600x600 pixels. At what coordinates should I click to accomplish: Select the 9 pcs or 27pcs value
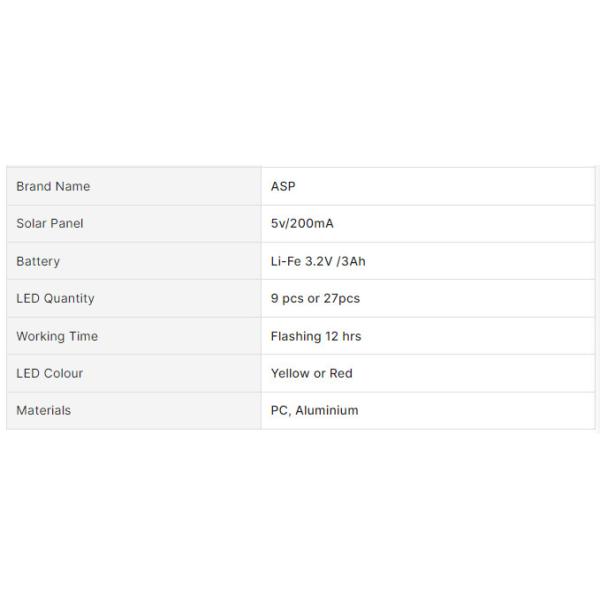click(x=315, y=298)
